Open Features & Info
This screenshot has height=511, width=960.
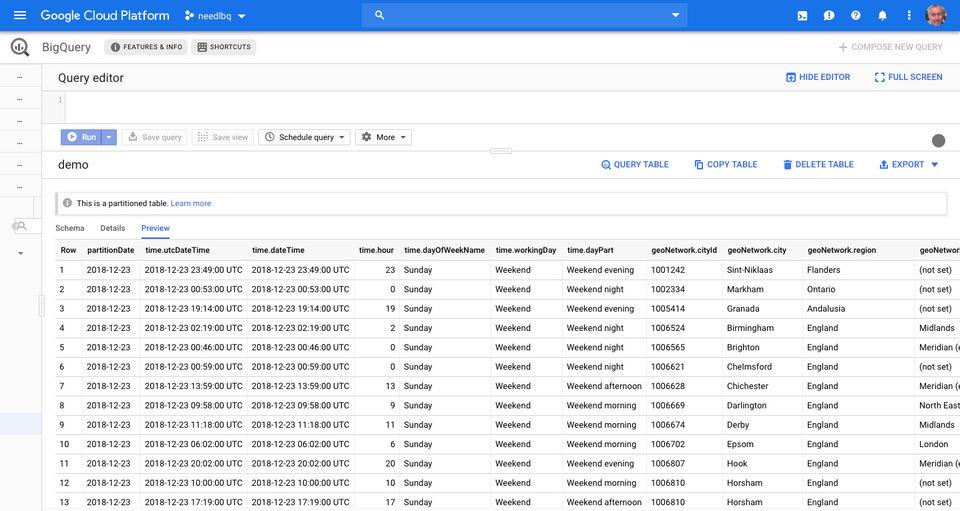[146, 47]
